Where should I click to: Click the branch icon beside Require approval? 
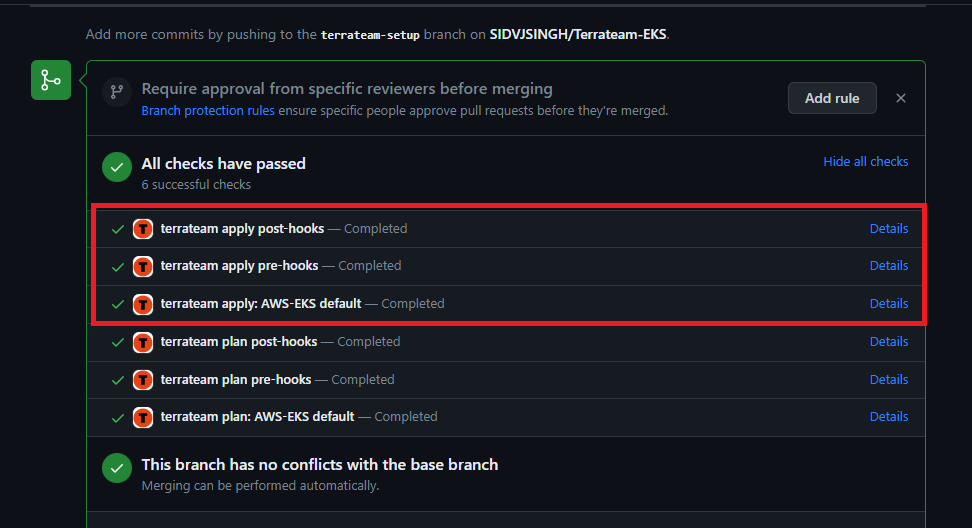pos(117,92)
